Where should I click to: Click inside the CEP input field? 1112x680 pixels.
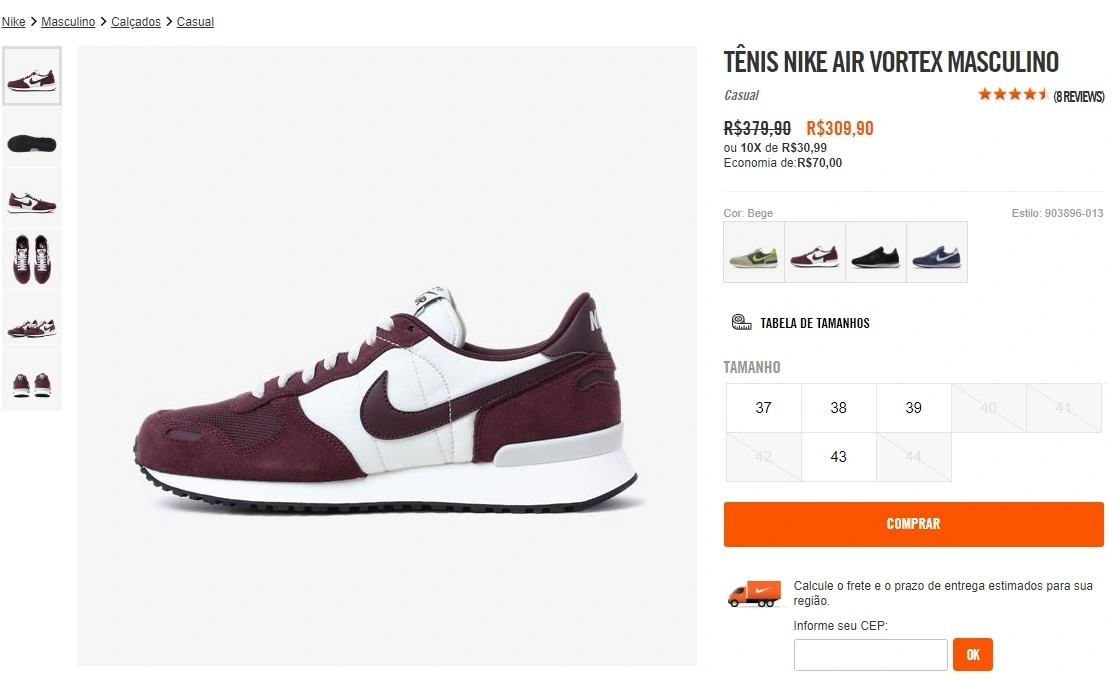[870, 654]
